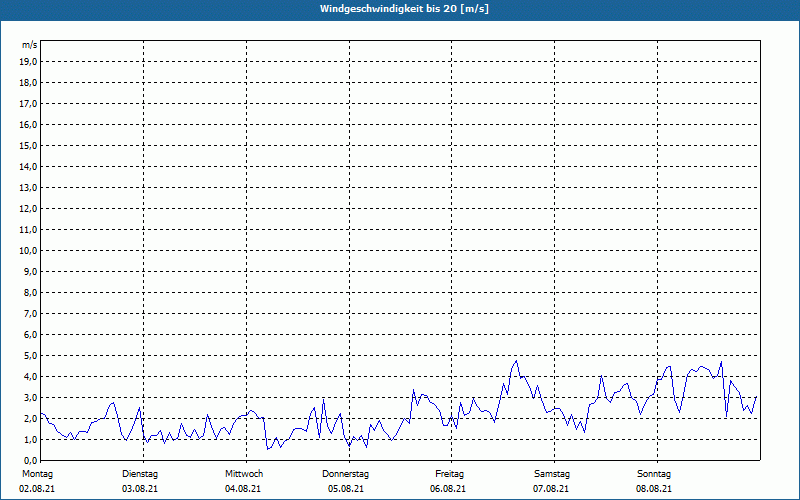Select the date 06.08.21
This screenshot has height=500, width=800.
[x=448, y=489]
